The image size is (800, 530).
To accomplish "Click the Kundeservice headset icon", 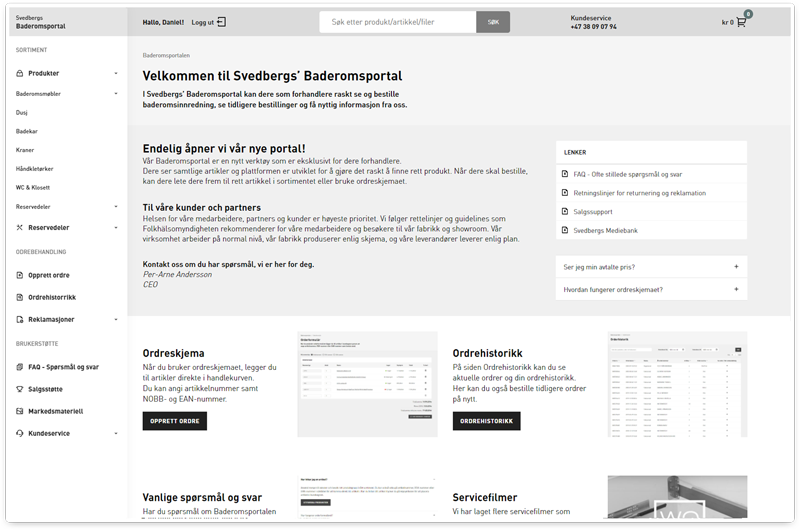I will point(19,434).
